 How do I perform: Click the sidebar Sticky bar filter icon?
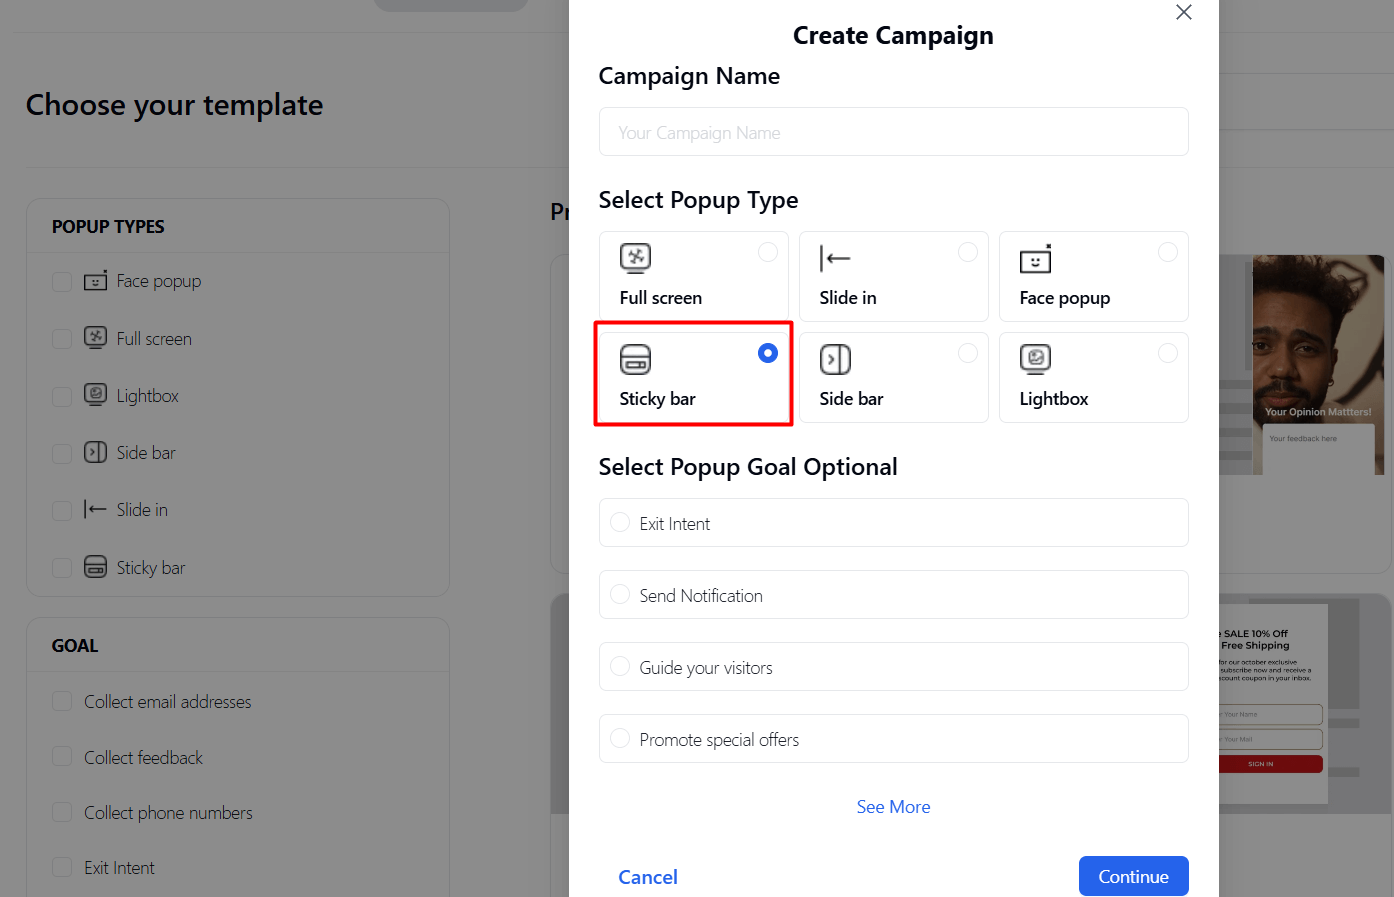95,567
